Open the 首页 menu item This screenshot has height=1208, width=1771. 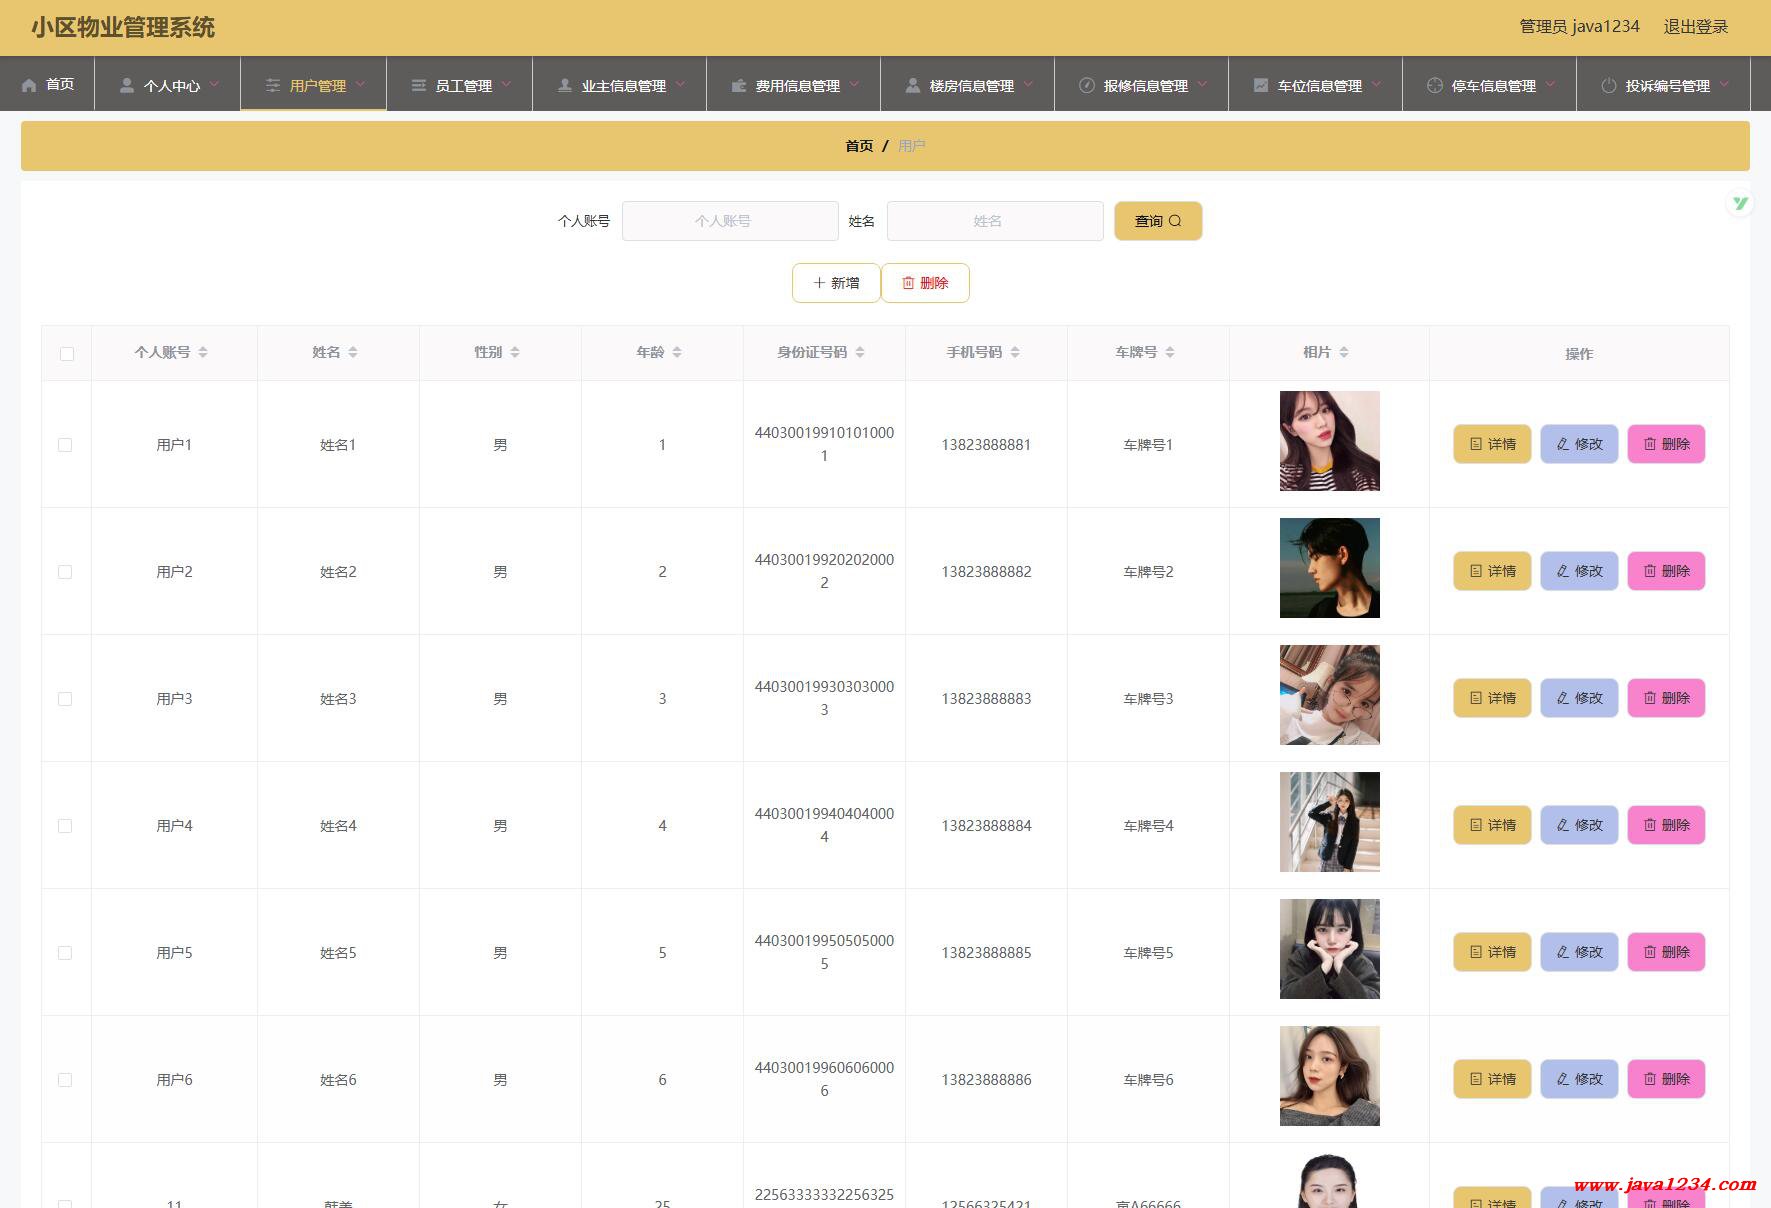(48, 84)
